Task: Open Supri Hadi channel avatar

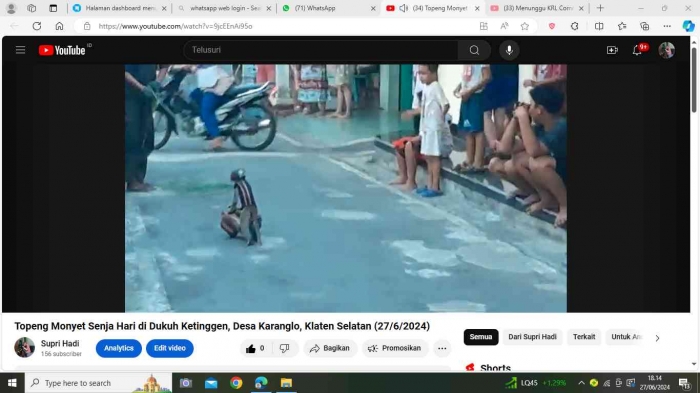Action: pyautogui.click(x=25, y=347)
